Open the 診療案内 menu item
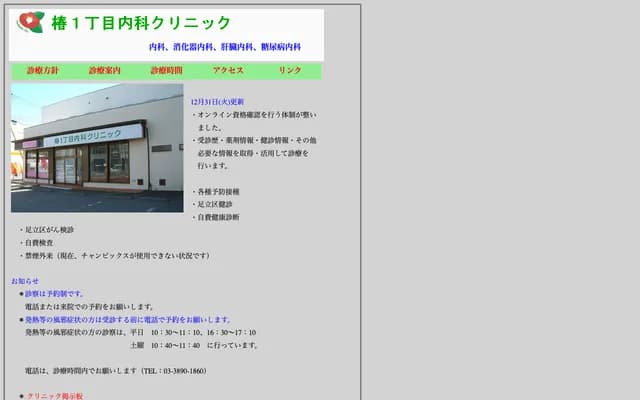The height and width of the screenshot is (400, 640). click(104, 70)
